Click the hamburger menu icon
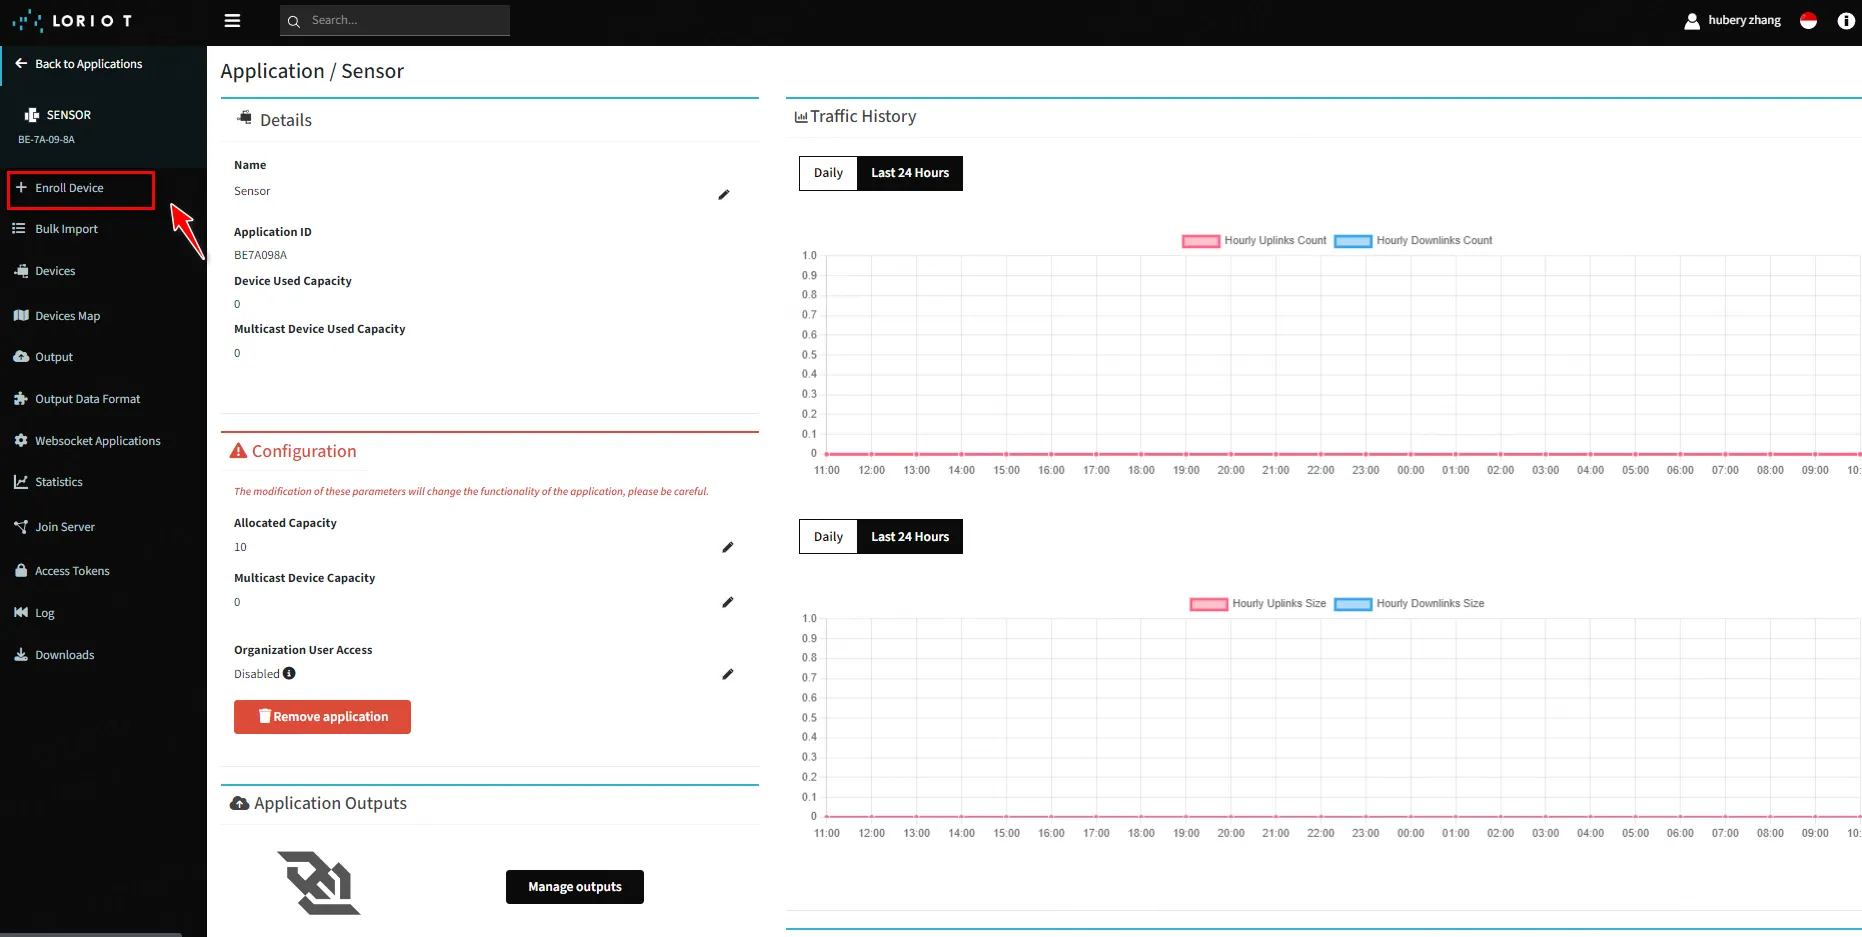The width and height of the screenshot is (1862, 937). pos(232,20)
